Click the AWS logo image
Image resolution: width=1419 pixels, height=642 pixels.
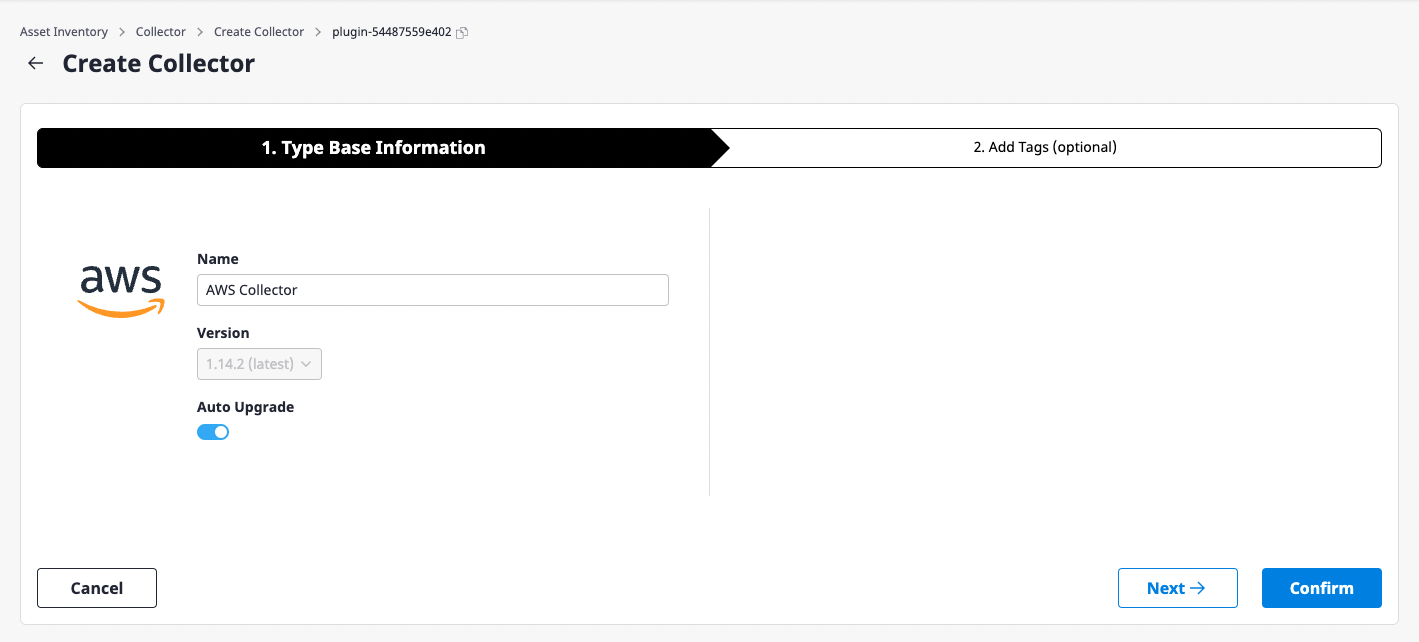pyautogui.click(x=121, y=291)
